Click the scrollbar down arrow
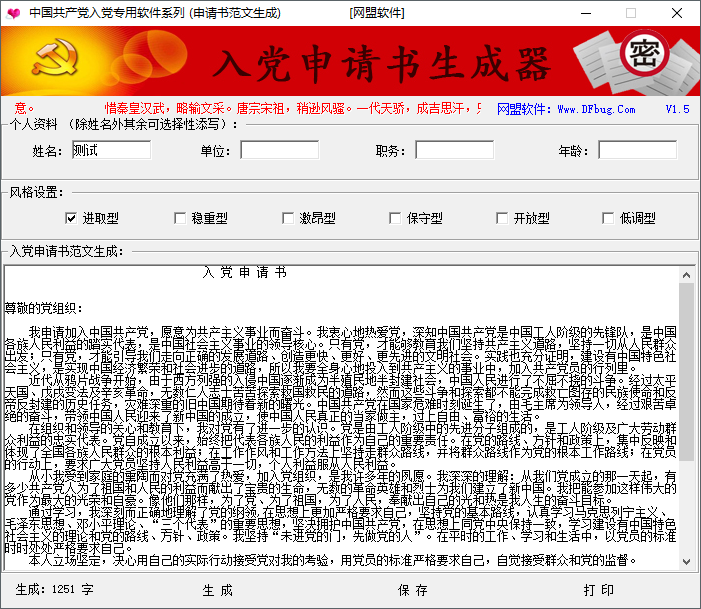 (x=686, y=562)
